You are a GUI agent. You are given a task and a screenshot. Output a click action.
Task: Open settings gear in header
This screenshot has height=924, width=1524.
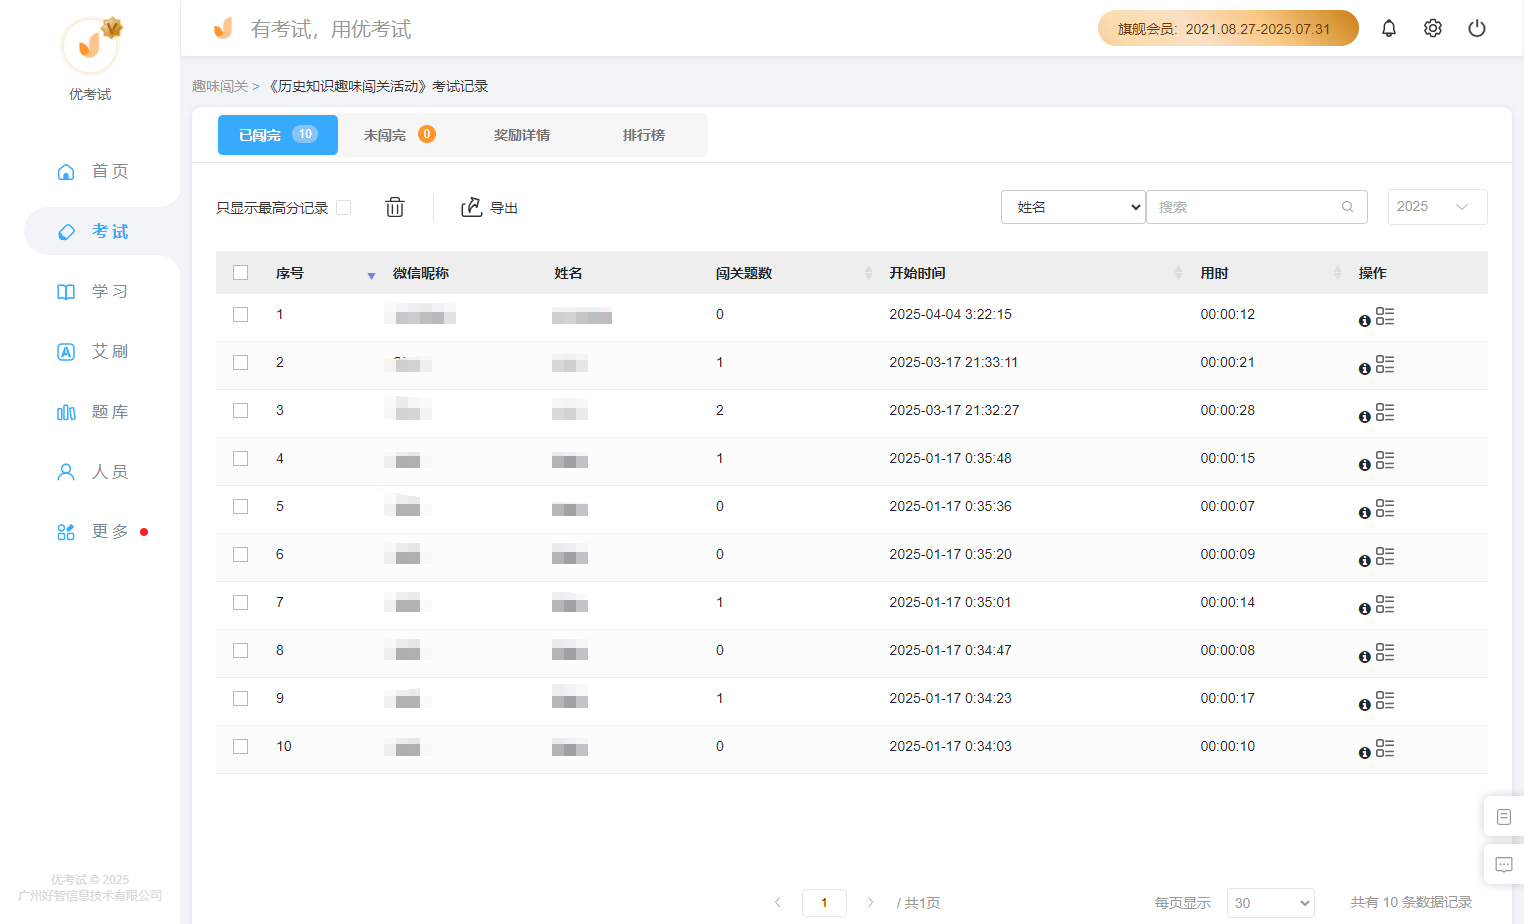coord(1433,28)
